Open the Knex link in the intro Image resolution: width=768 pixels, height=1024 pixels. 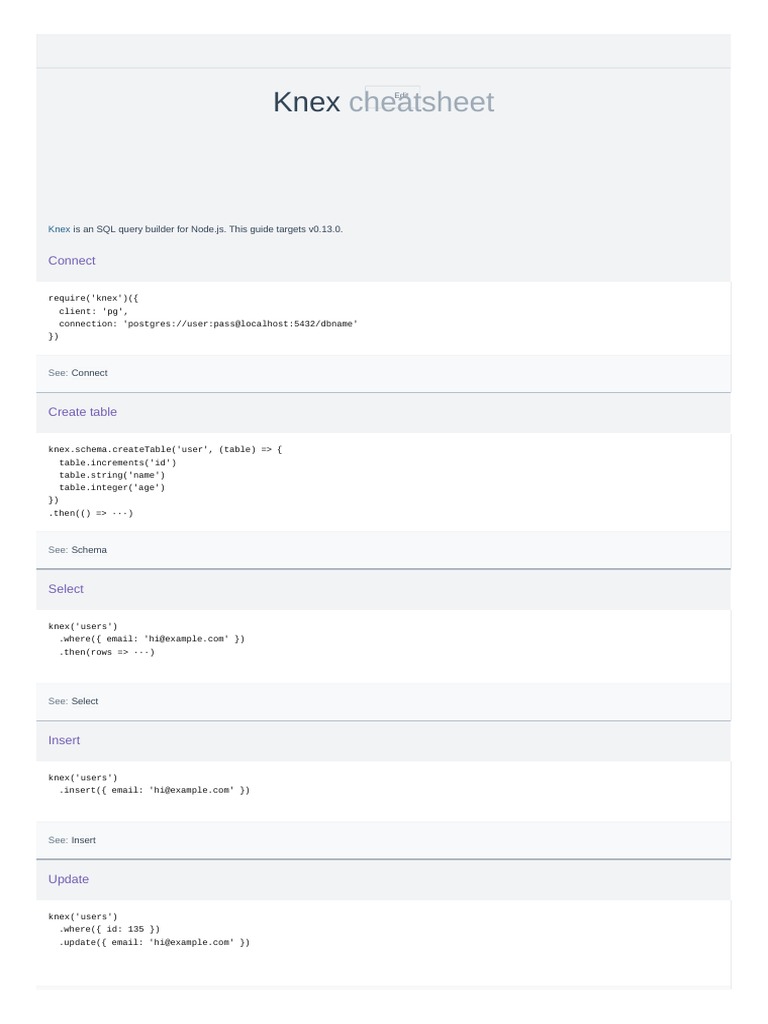click(x=59, y=229)
